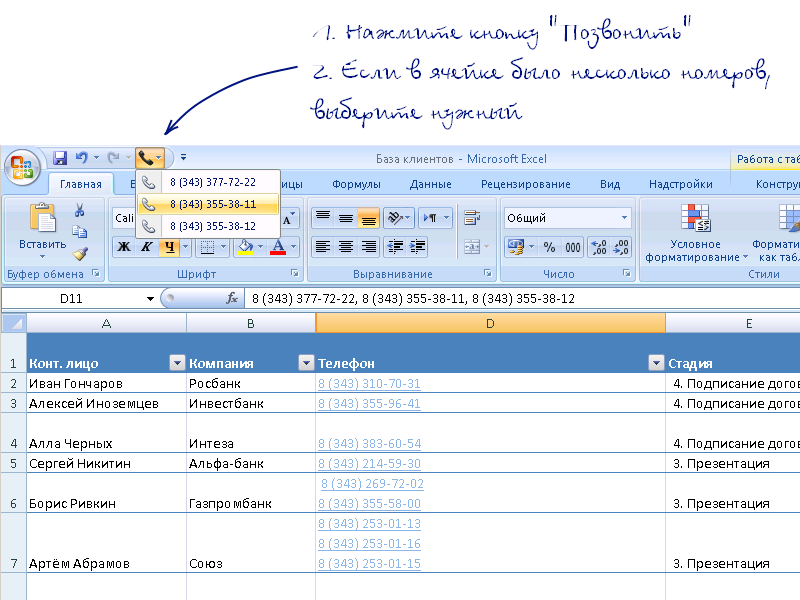Toggle align text left

pyautogui.click(x=322, y=247)
